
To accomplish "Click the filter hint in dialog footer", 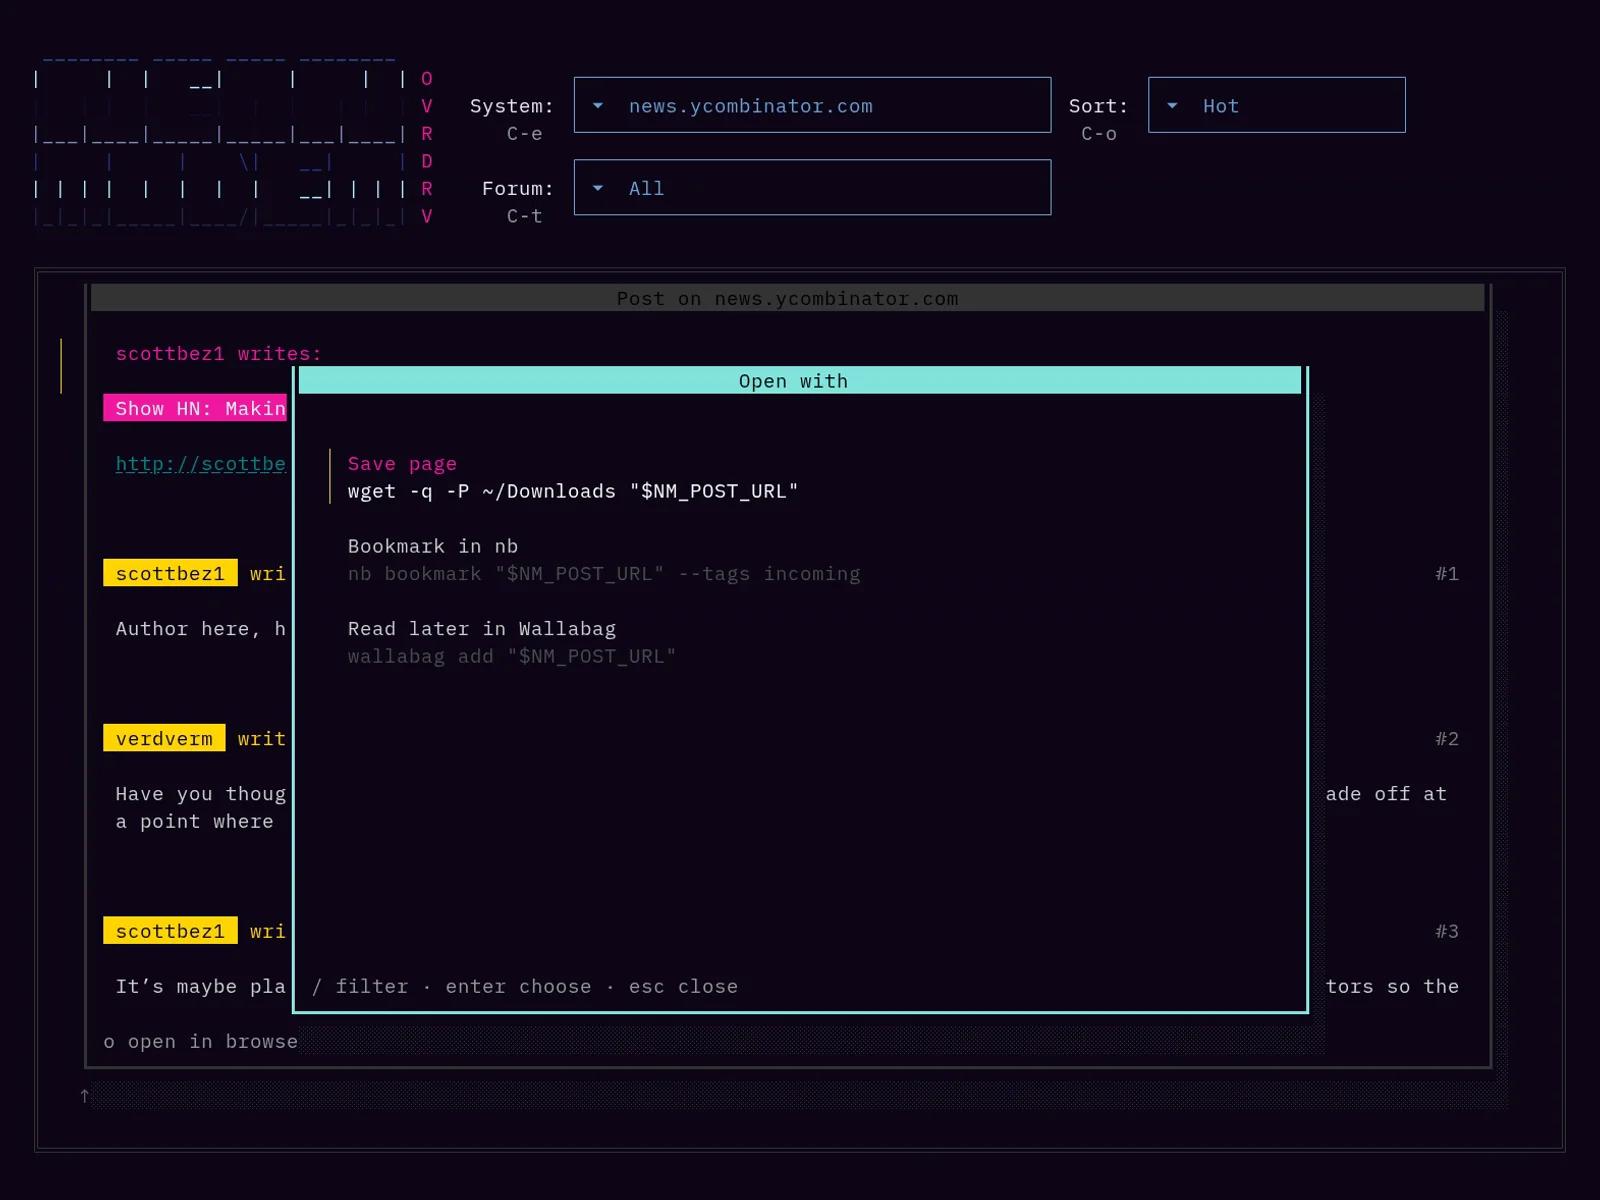I will [x=360, y=987].
